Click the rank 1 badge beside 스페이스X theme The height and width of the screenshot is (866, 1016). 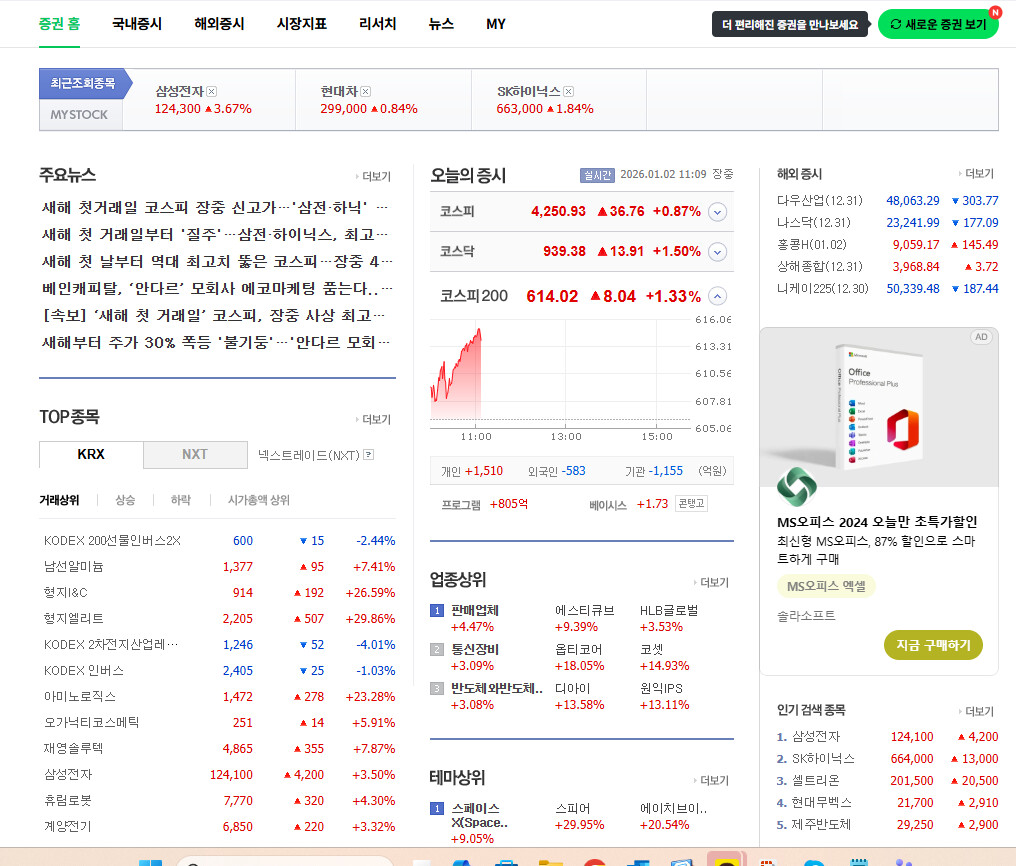pos(437,808)
